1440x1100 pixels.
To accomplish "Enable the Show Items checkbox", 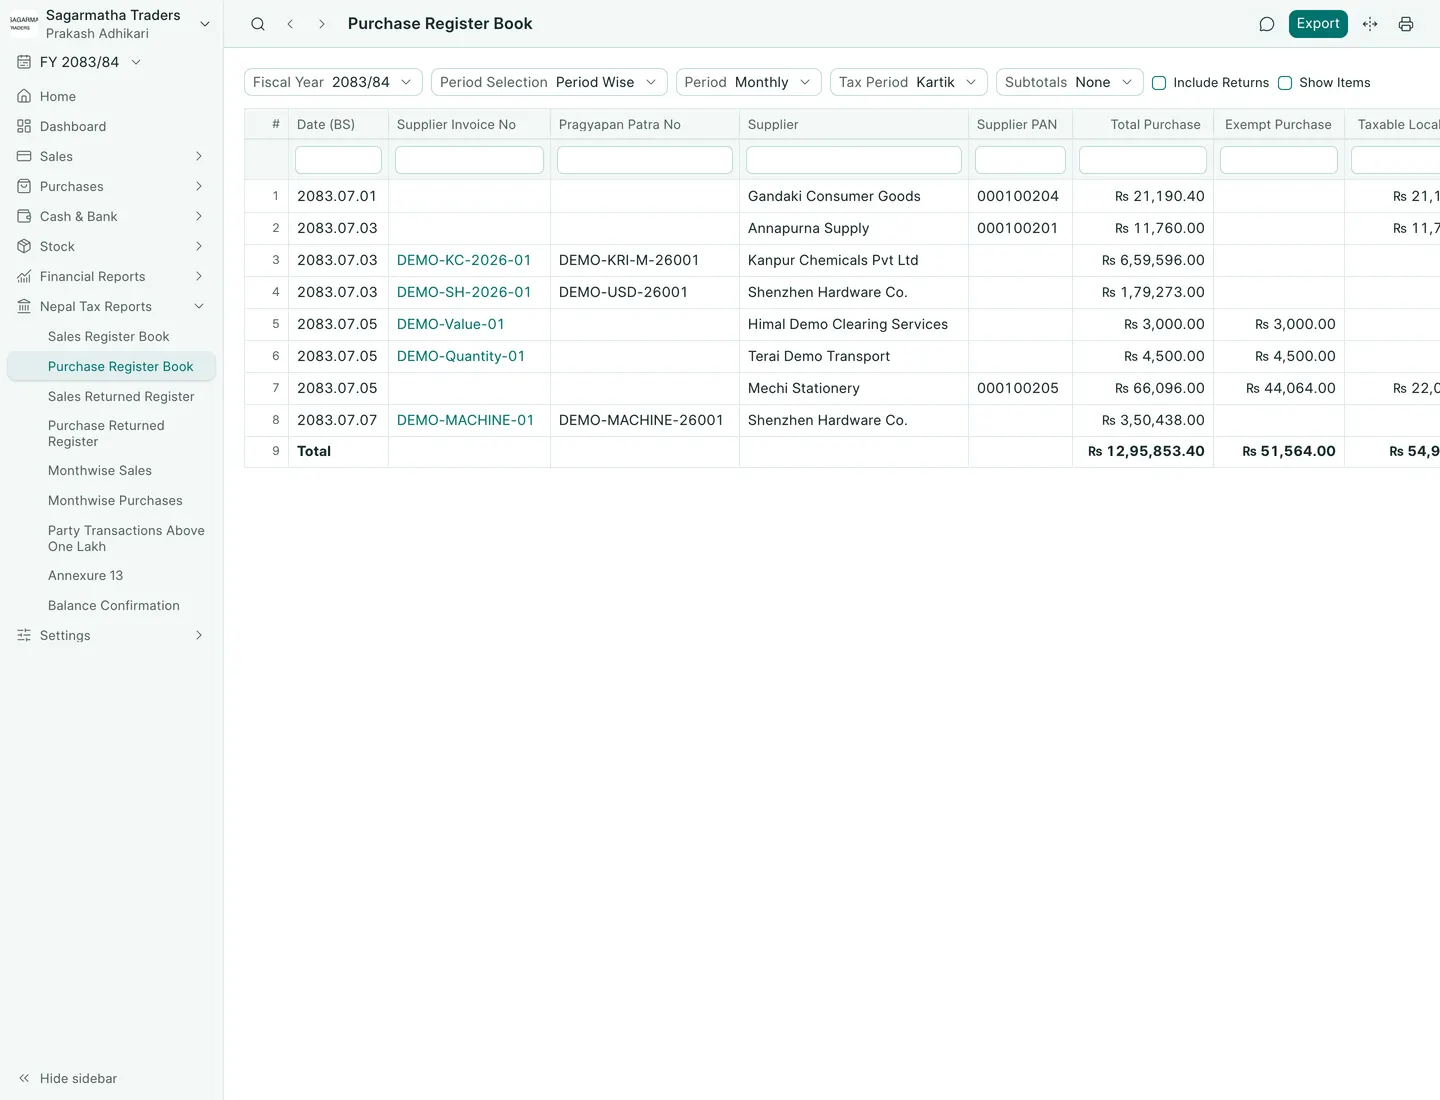I will pyautogui.click(x=1285, y=83).
